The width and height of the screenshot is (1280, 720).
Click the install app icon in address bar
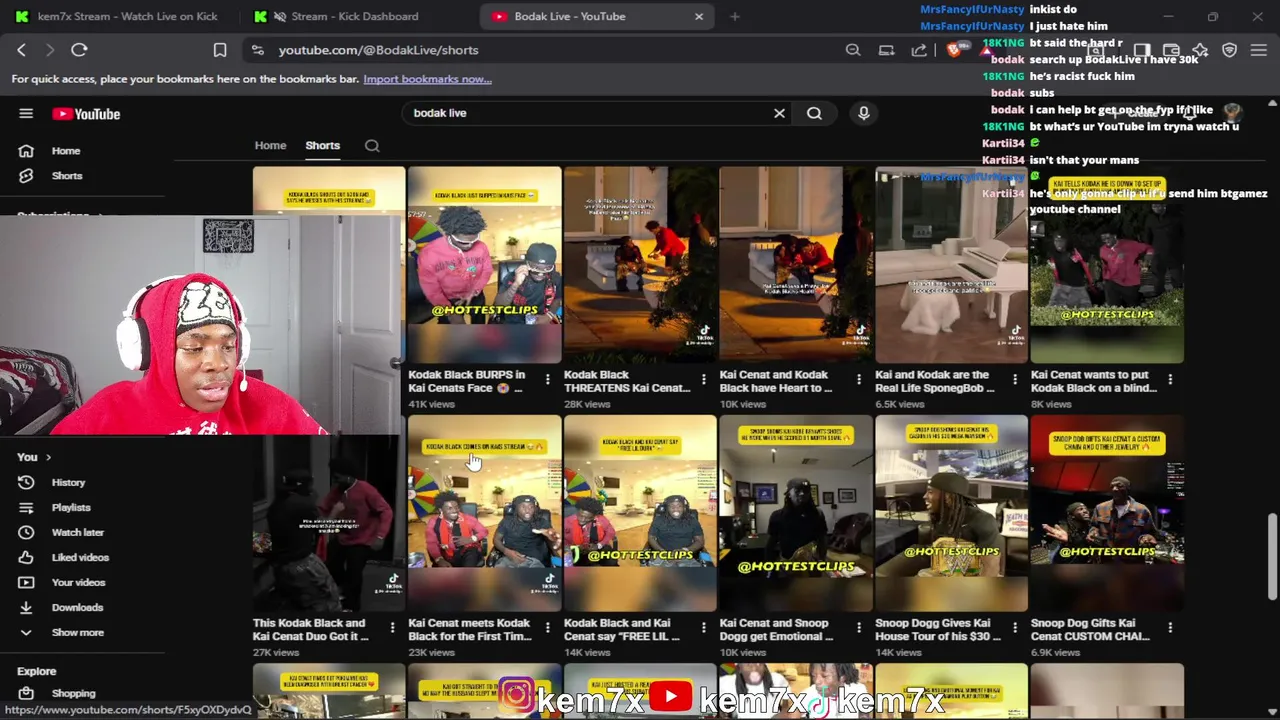tap(886, 50)
